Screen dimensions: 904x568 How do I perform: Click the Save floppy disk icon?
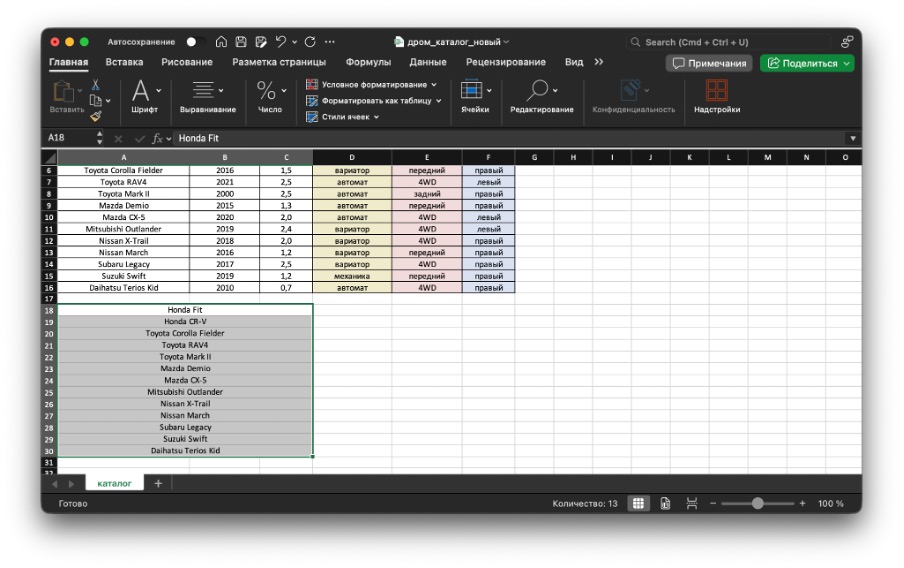[x=241, y=42]
